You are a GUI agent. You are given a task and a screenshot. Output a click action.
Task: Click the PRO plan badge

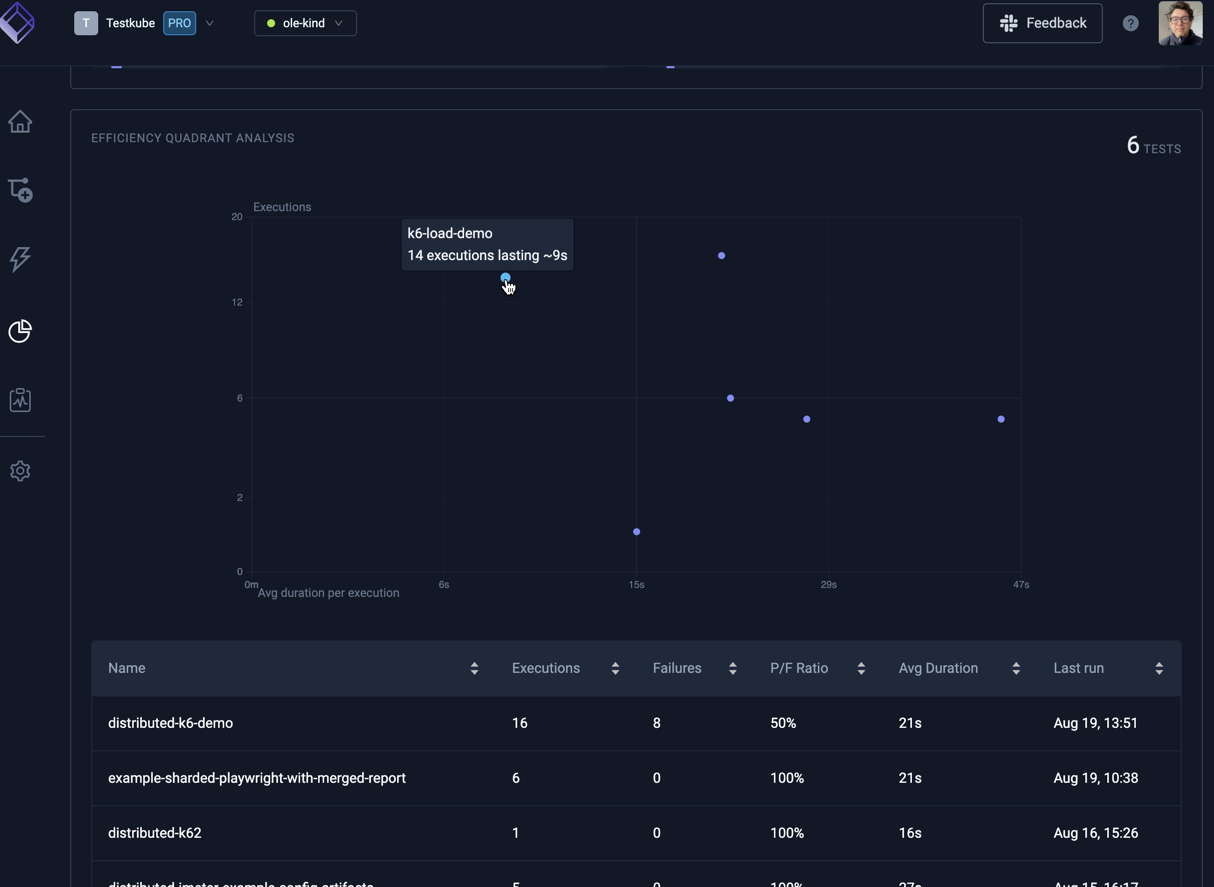pyautogui.click(x=179, y=22)
